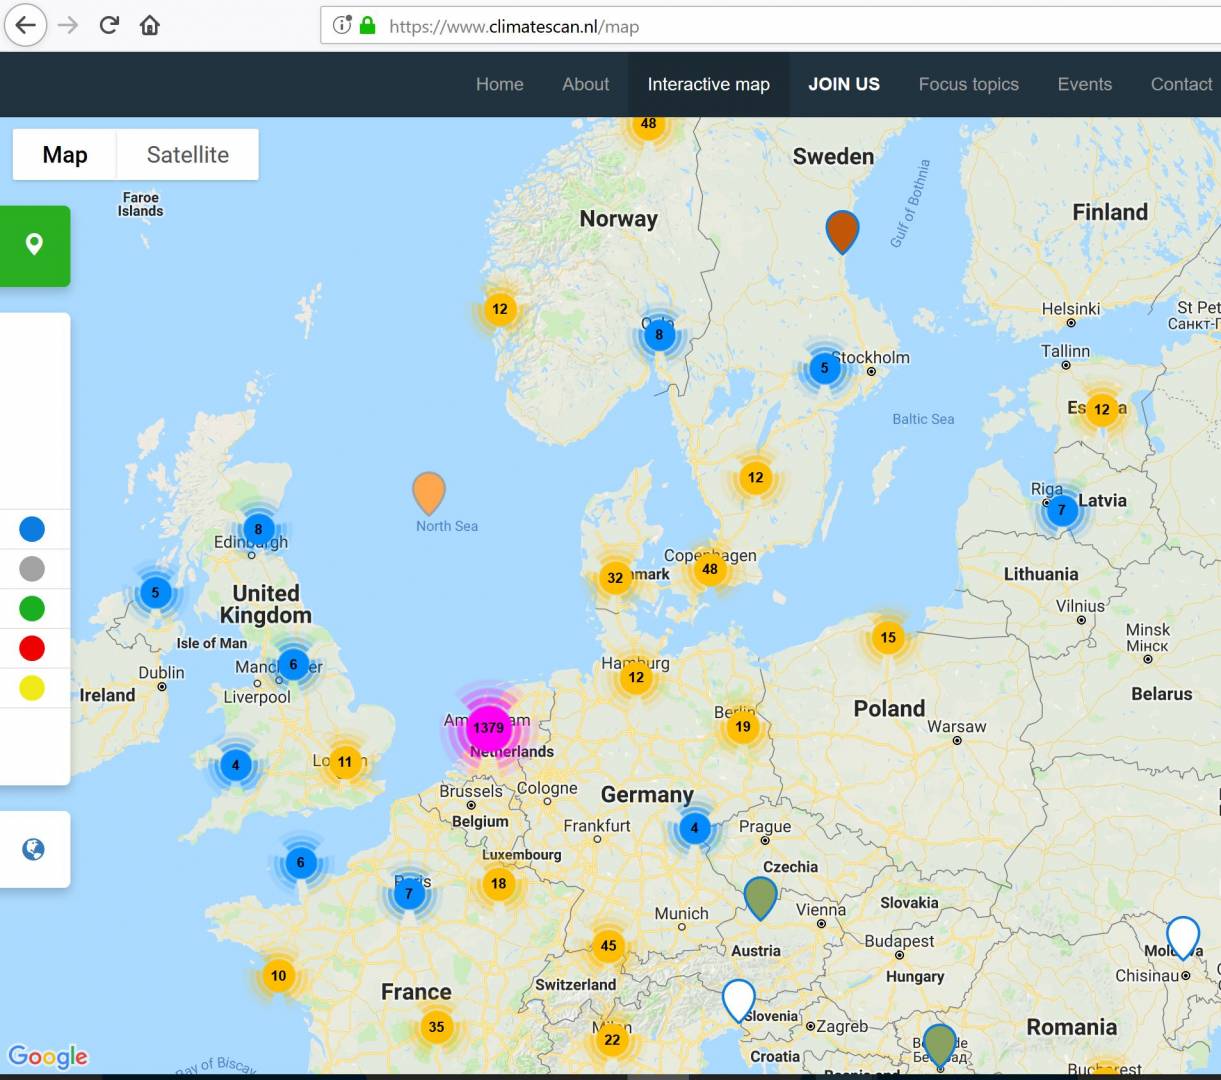The height and width of the screenshot is (1080, 1221).
Task: Select the red category color dot
Action: (32, 648)
